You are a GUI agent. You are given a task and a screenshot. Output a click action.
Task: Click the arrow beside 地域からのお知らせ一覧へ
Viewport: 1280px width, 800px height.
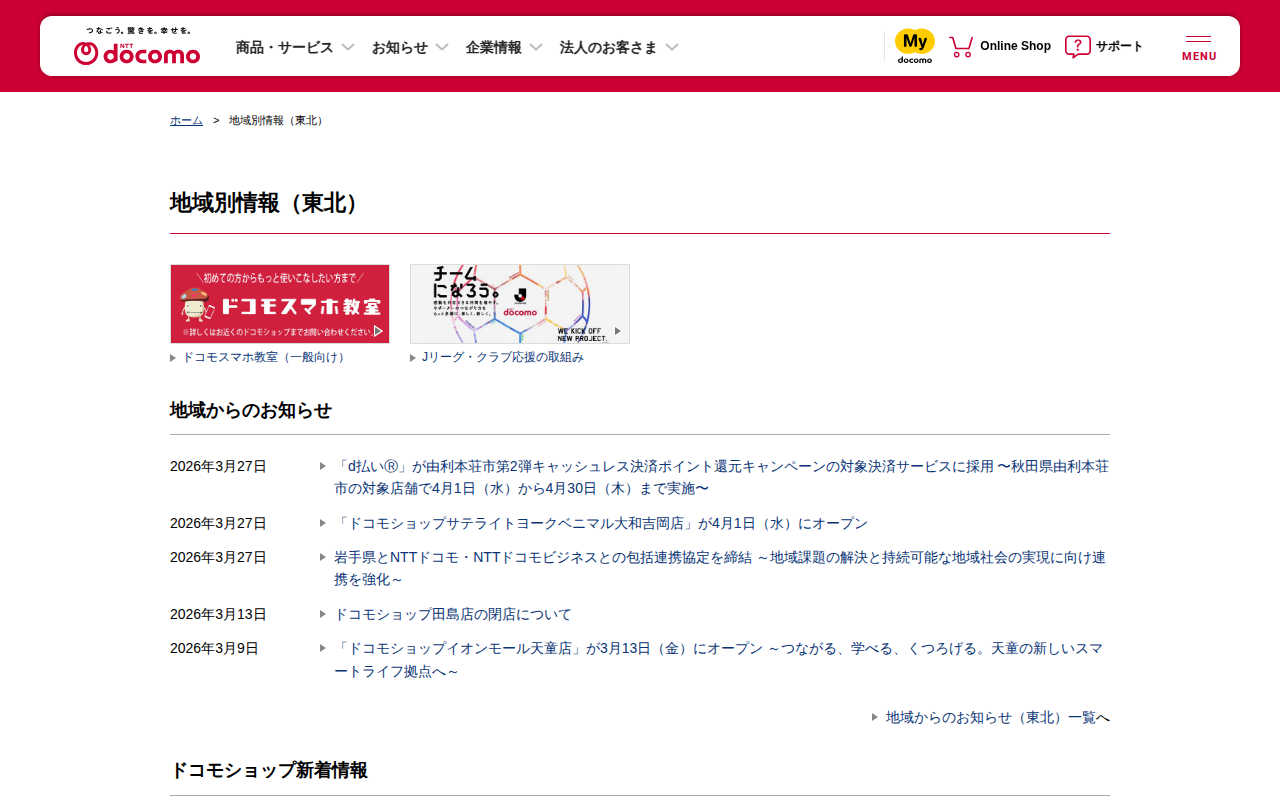[875, 717]
